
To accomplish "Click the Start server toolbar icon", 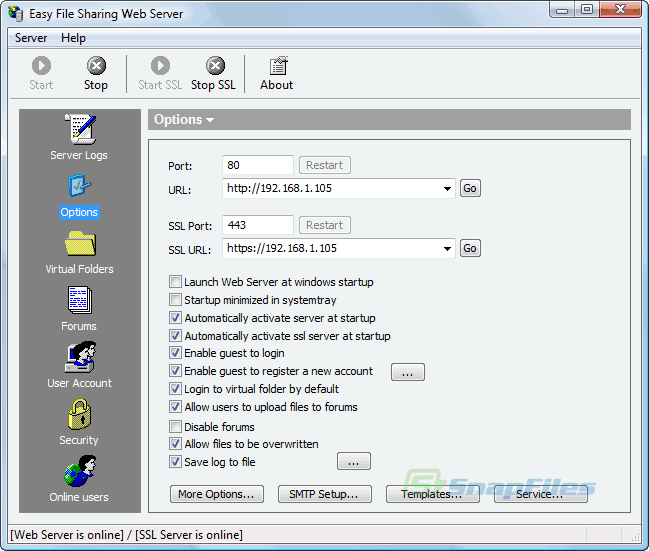I will point(41,73).
